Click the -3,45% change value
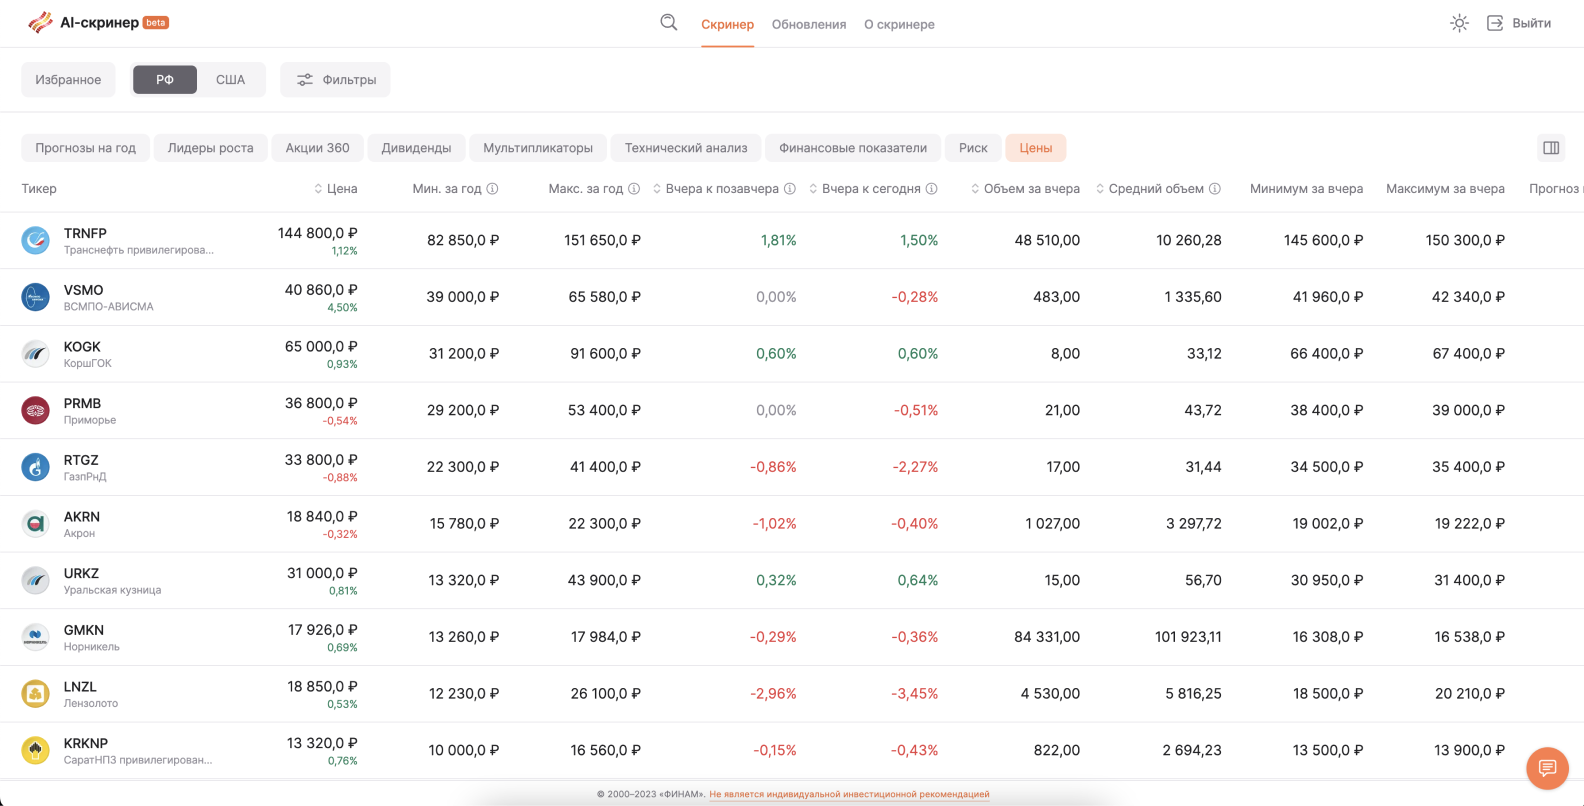 point(914,694)
